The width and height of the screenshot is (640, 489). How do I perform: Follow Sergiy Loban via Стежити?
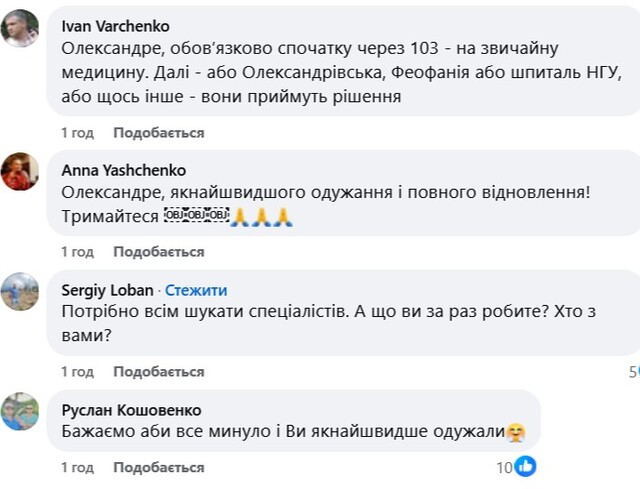[196, 290]
